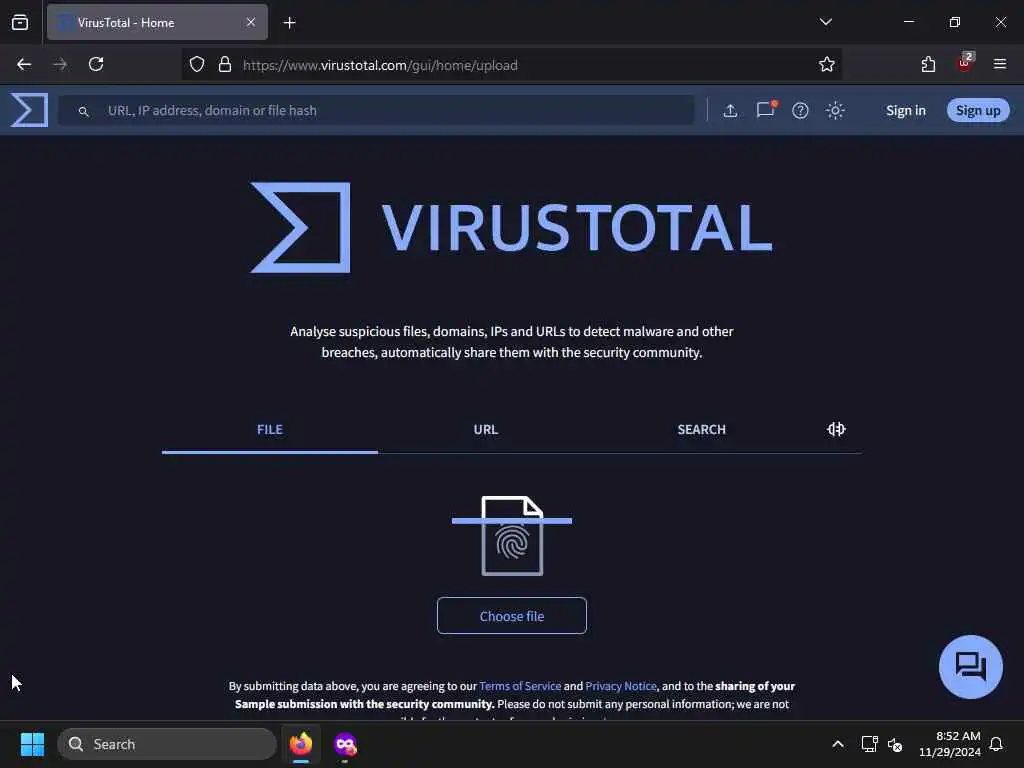Switch to the URL tab
The width and height of the screenshot is (1024, 768).
pyautogui.click(x=485, y=430)
